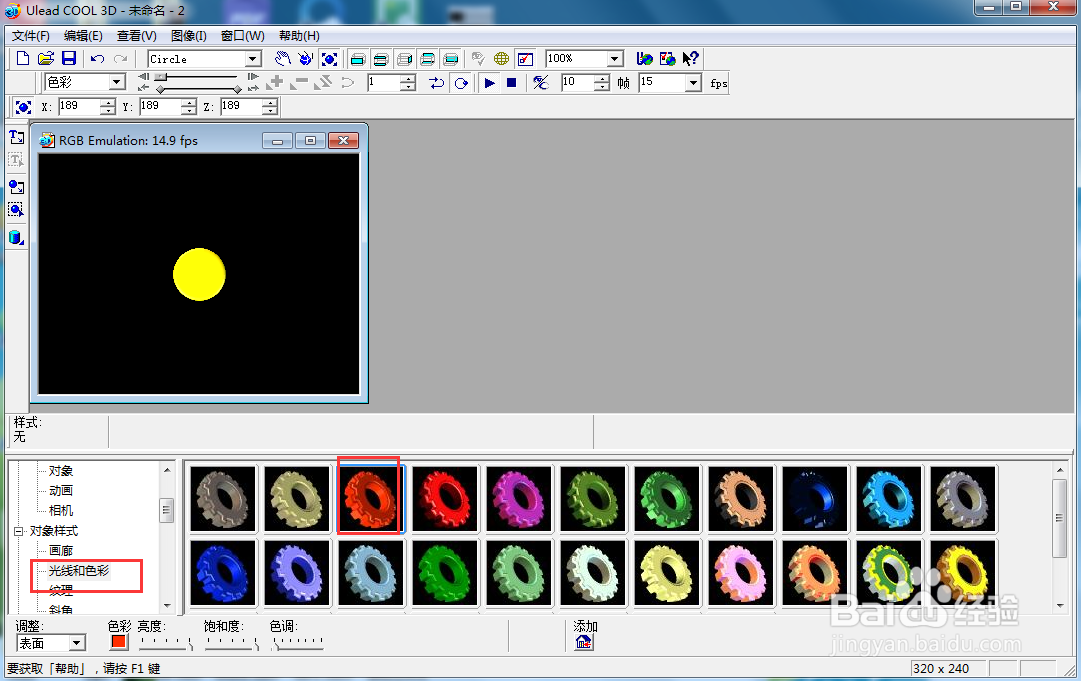
Task: Undo the last action
Action: (x=97, y=59)
